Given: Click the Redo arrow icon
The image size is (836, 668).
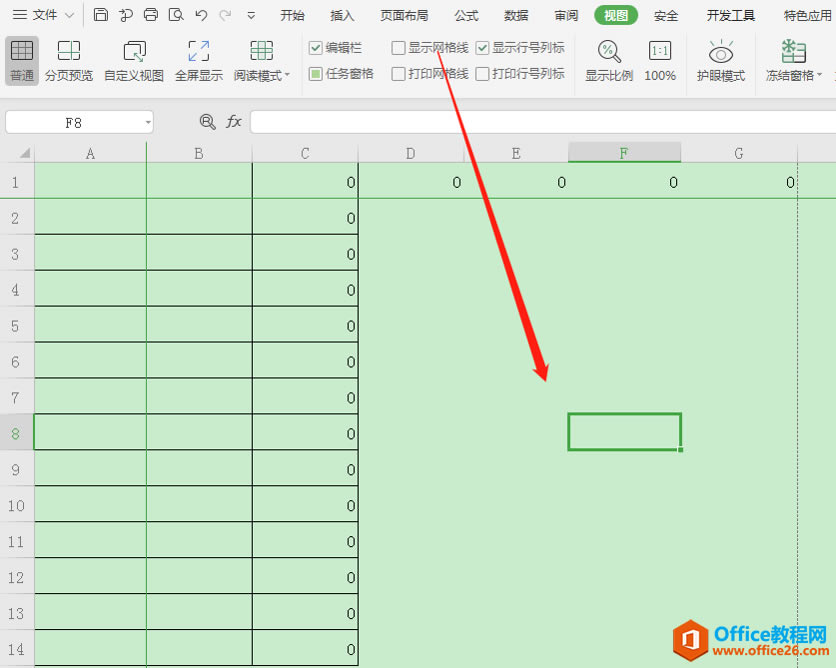Looking at the screenshot, I should tap(226, 15).
